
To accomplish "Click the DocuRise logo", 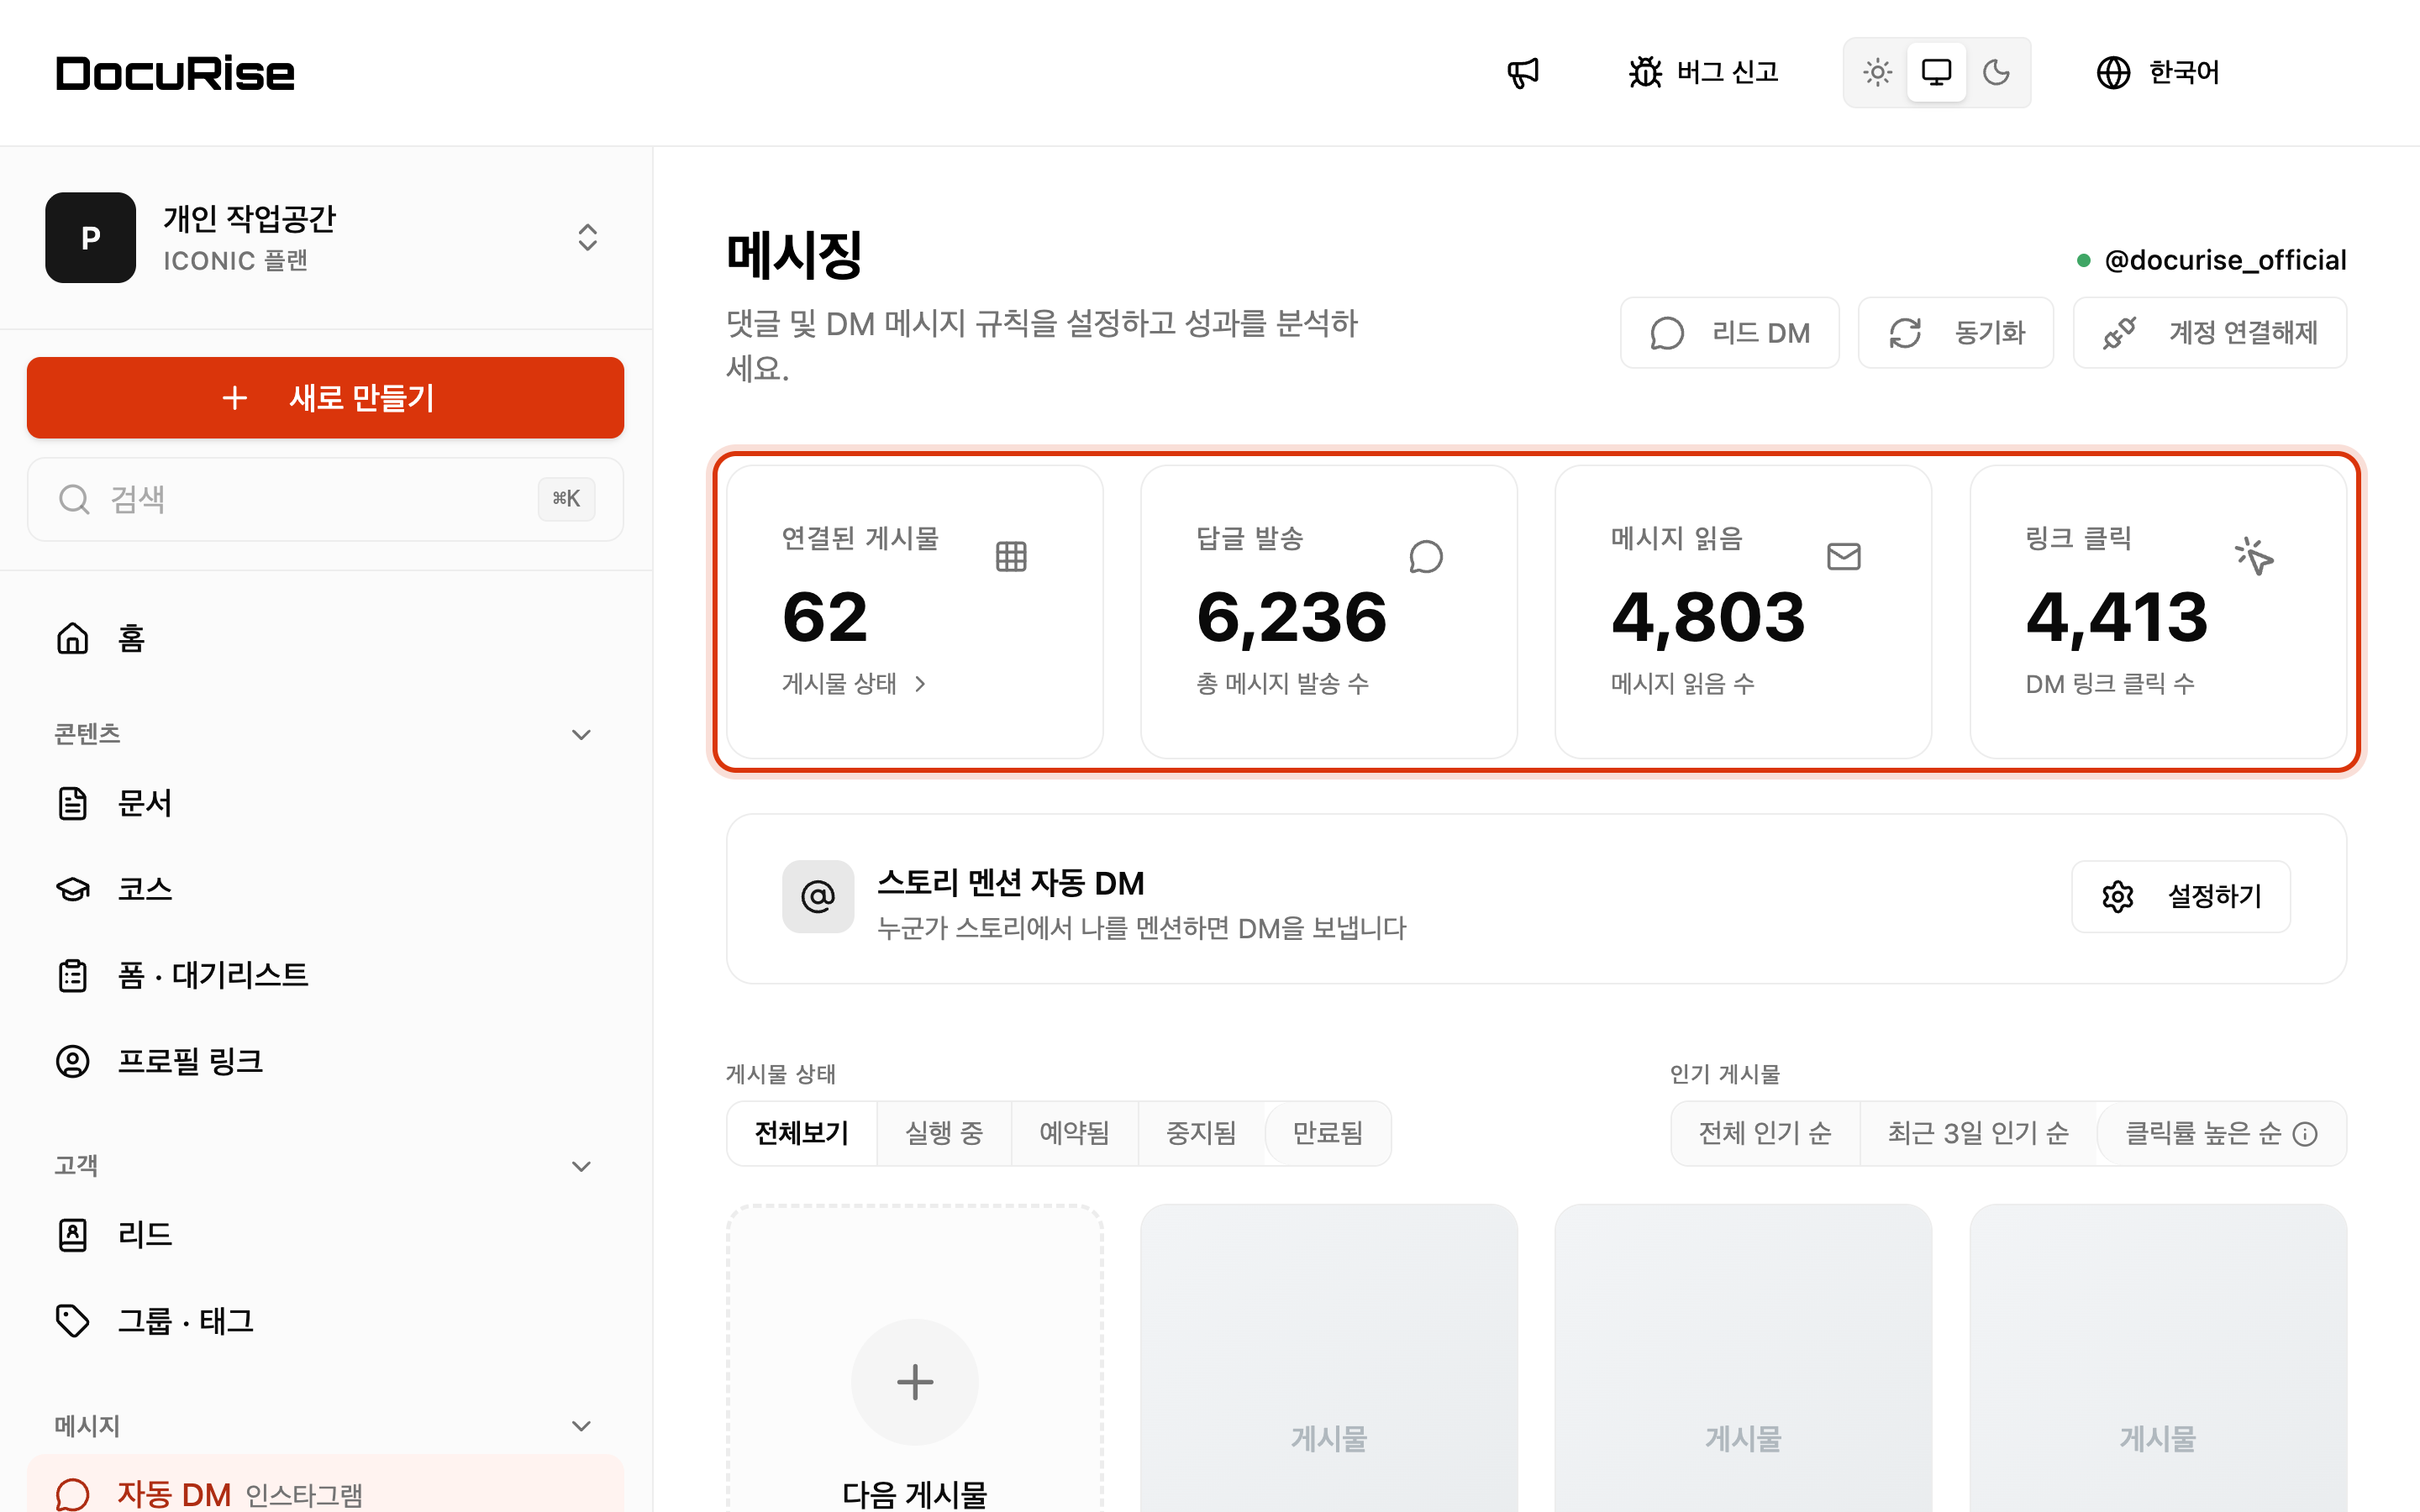I will tap(175, 73).
